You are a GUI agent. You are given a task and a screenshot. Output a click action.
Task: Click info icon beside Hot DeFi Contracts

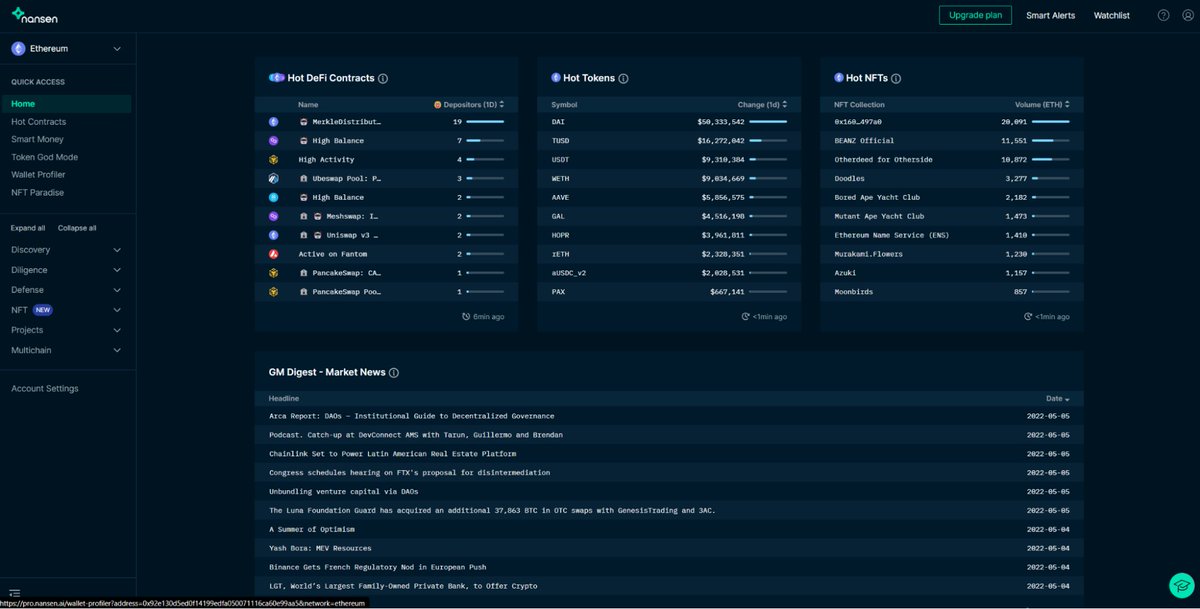coord(383,78)
